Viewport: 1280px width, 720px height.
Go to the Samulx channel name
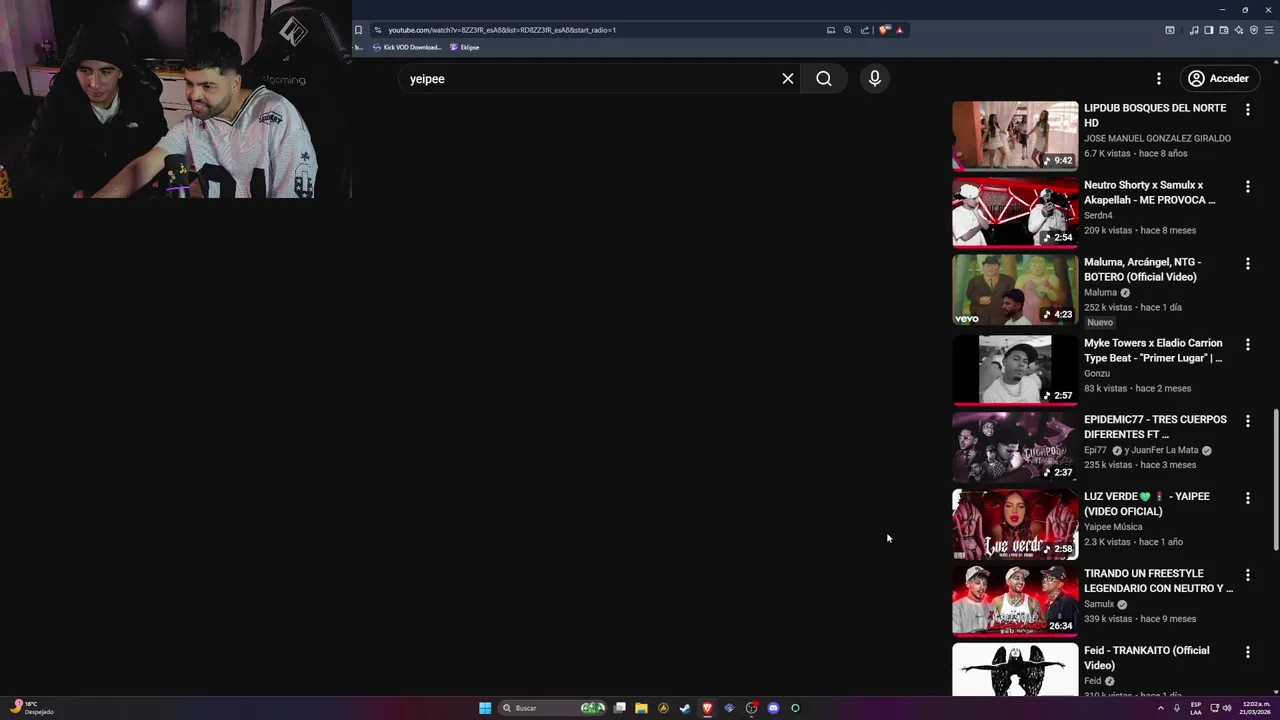point(1099,604)
